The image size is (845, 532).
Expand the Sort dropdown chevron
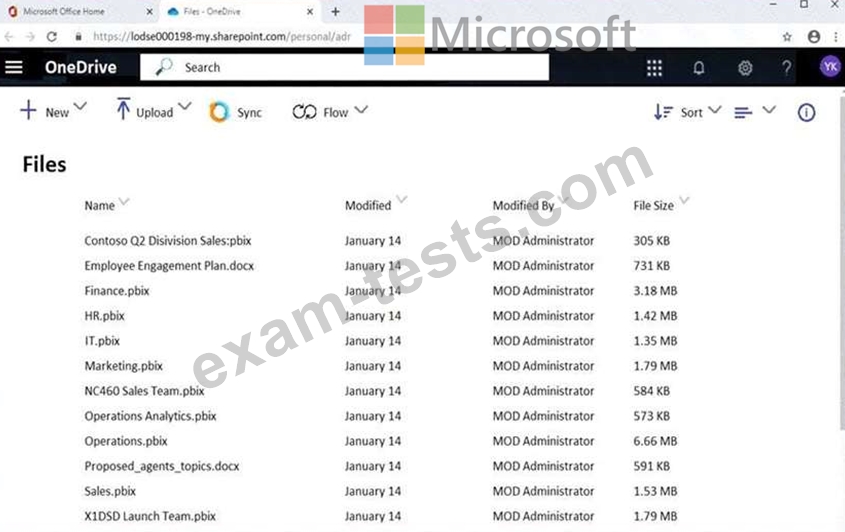(x=715, y=109)
